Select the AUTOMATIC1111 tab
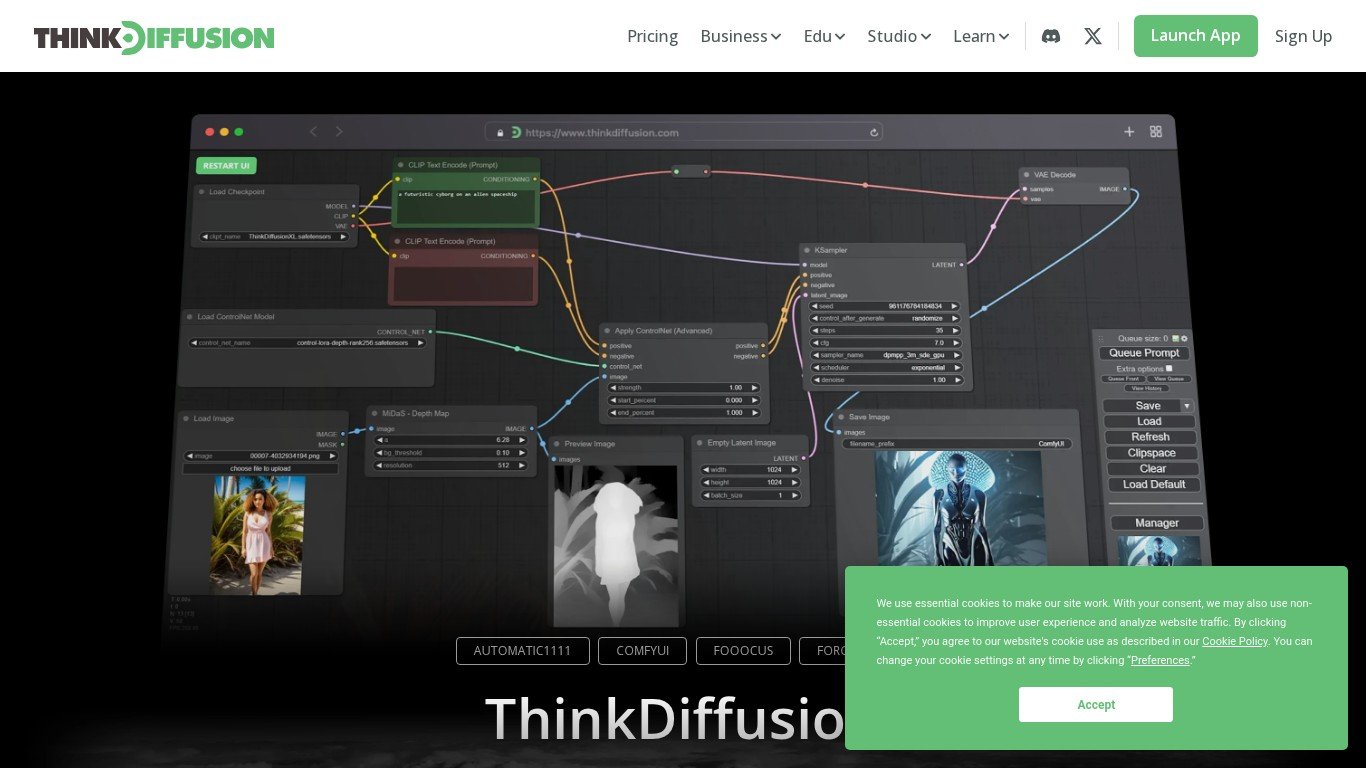The width and height of the screenshot is (1366, 768). point(522,651)
